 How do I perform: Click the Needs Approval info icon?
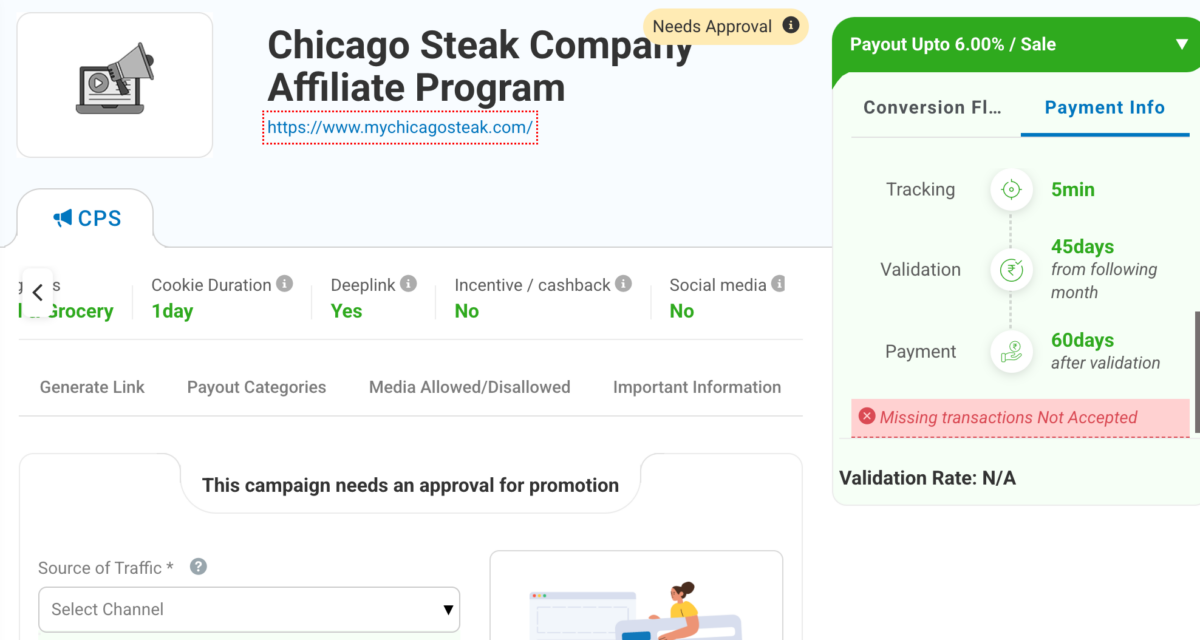pos(791,26)
